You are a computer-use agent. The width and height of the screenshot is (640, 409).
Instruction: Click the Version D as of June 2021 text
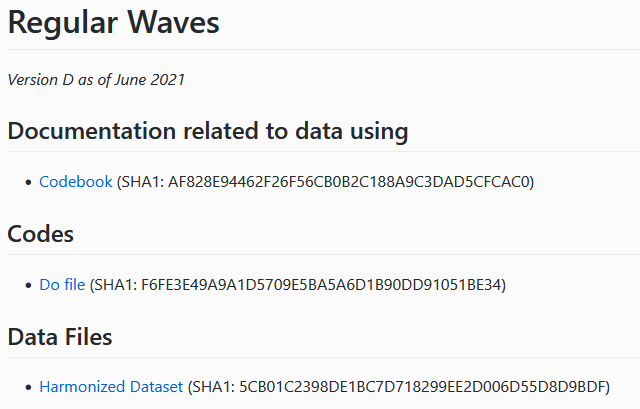point(96,80)
